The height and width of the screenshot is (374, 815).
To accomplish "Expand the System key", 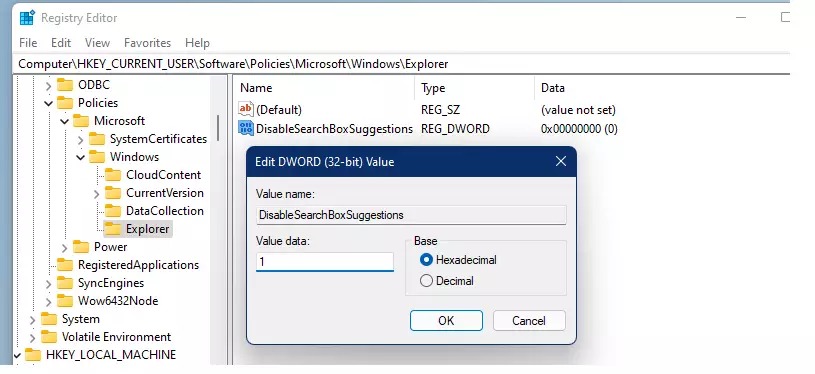I will [x=32, y=319].
